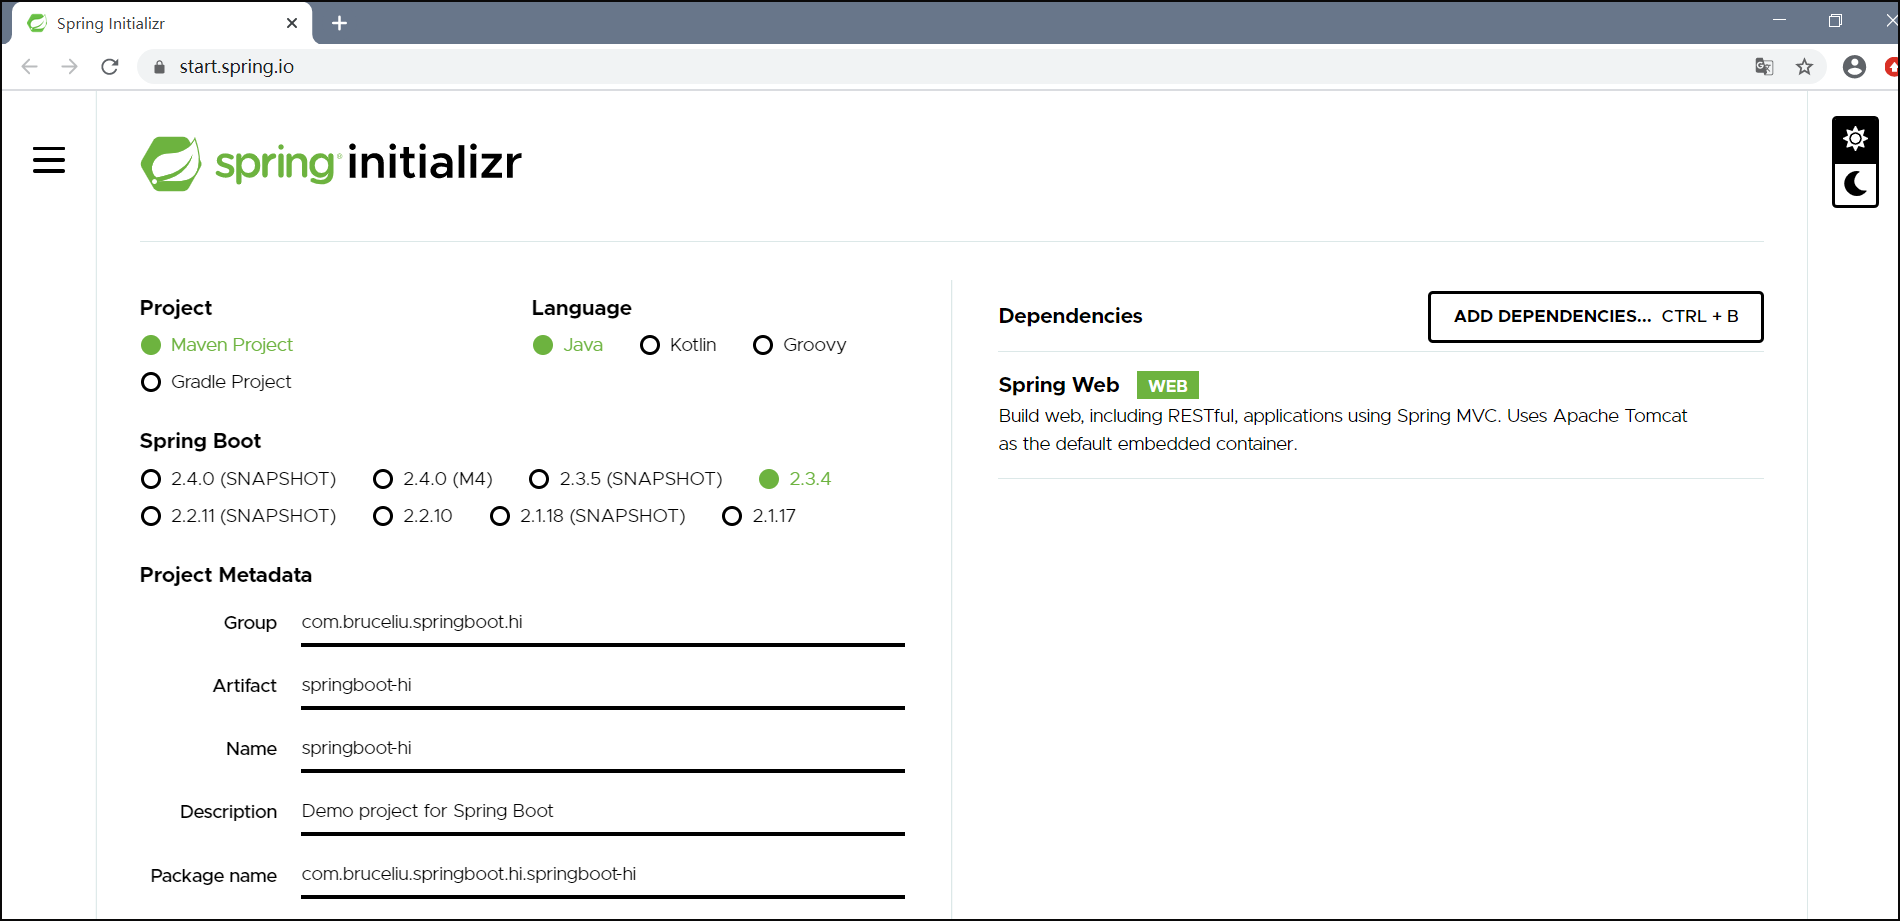The height and width of the screenshot is (921, 1900).
Task: Select Spring Boot 2.1.17 version
Action: [758, 516]
